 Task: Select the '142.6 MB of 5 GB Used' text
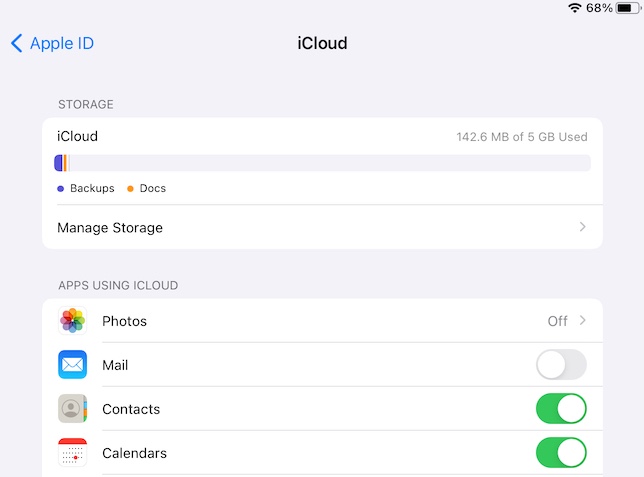tap(522, 137)
